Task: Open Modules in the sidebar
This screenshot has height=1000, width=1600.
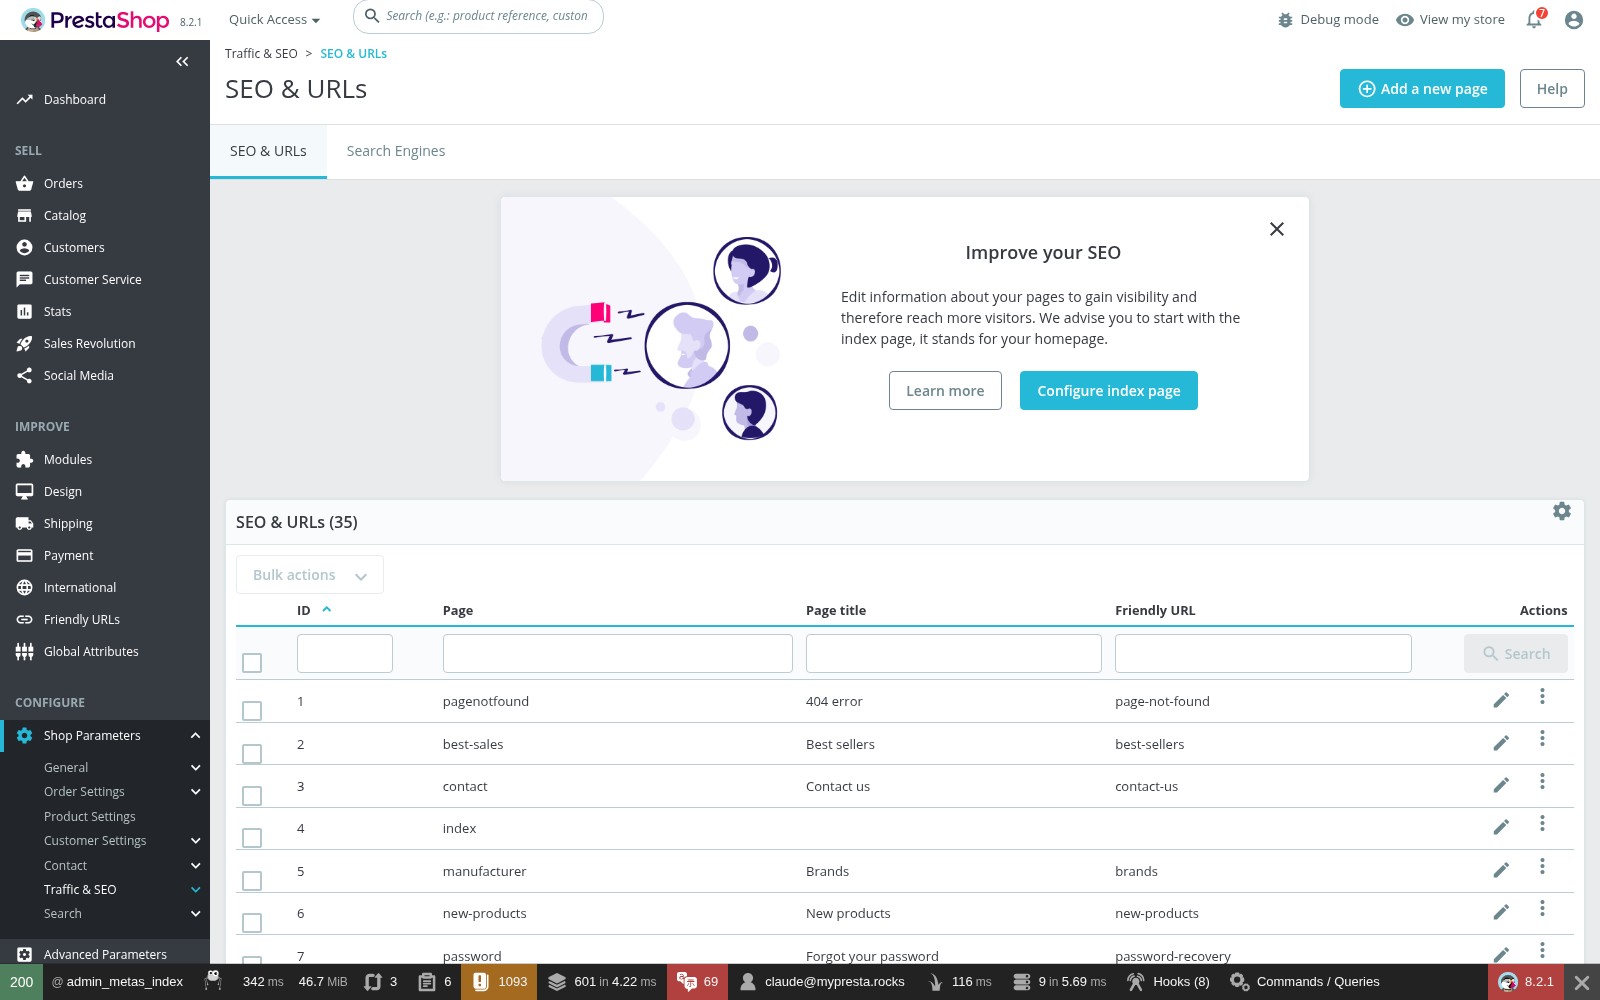Action: pos(68,460)
